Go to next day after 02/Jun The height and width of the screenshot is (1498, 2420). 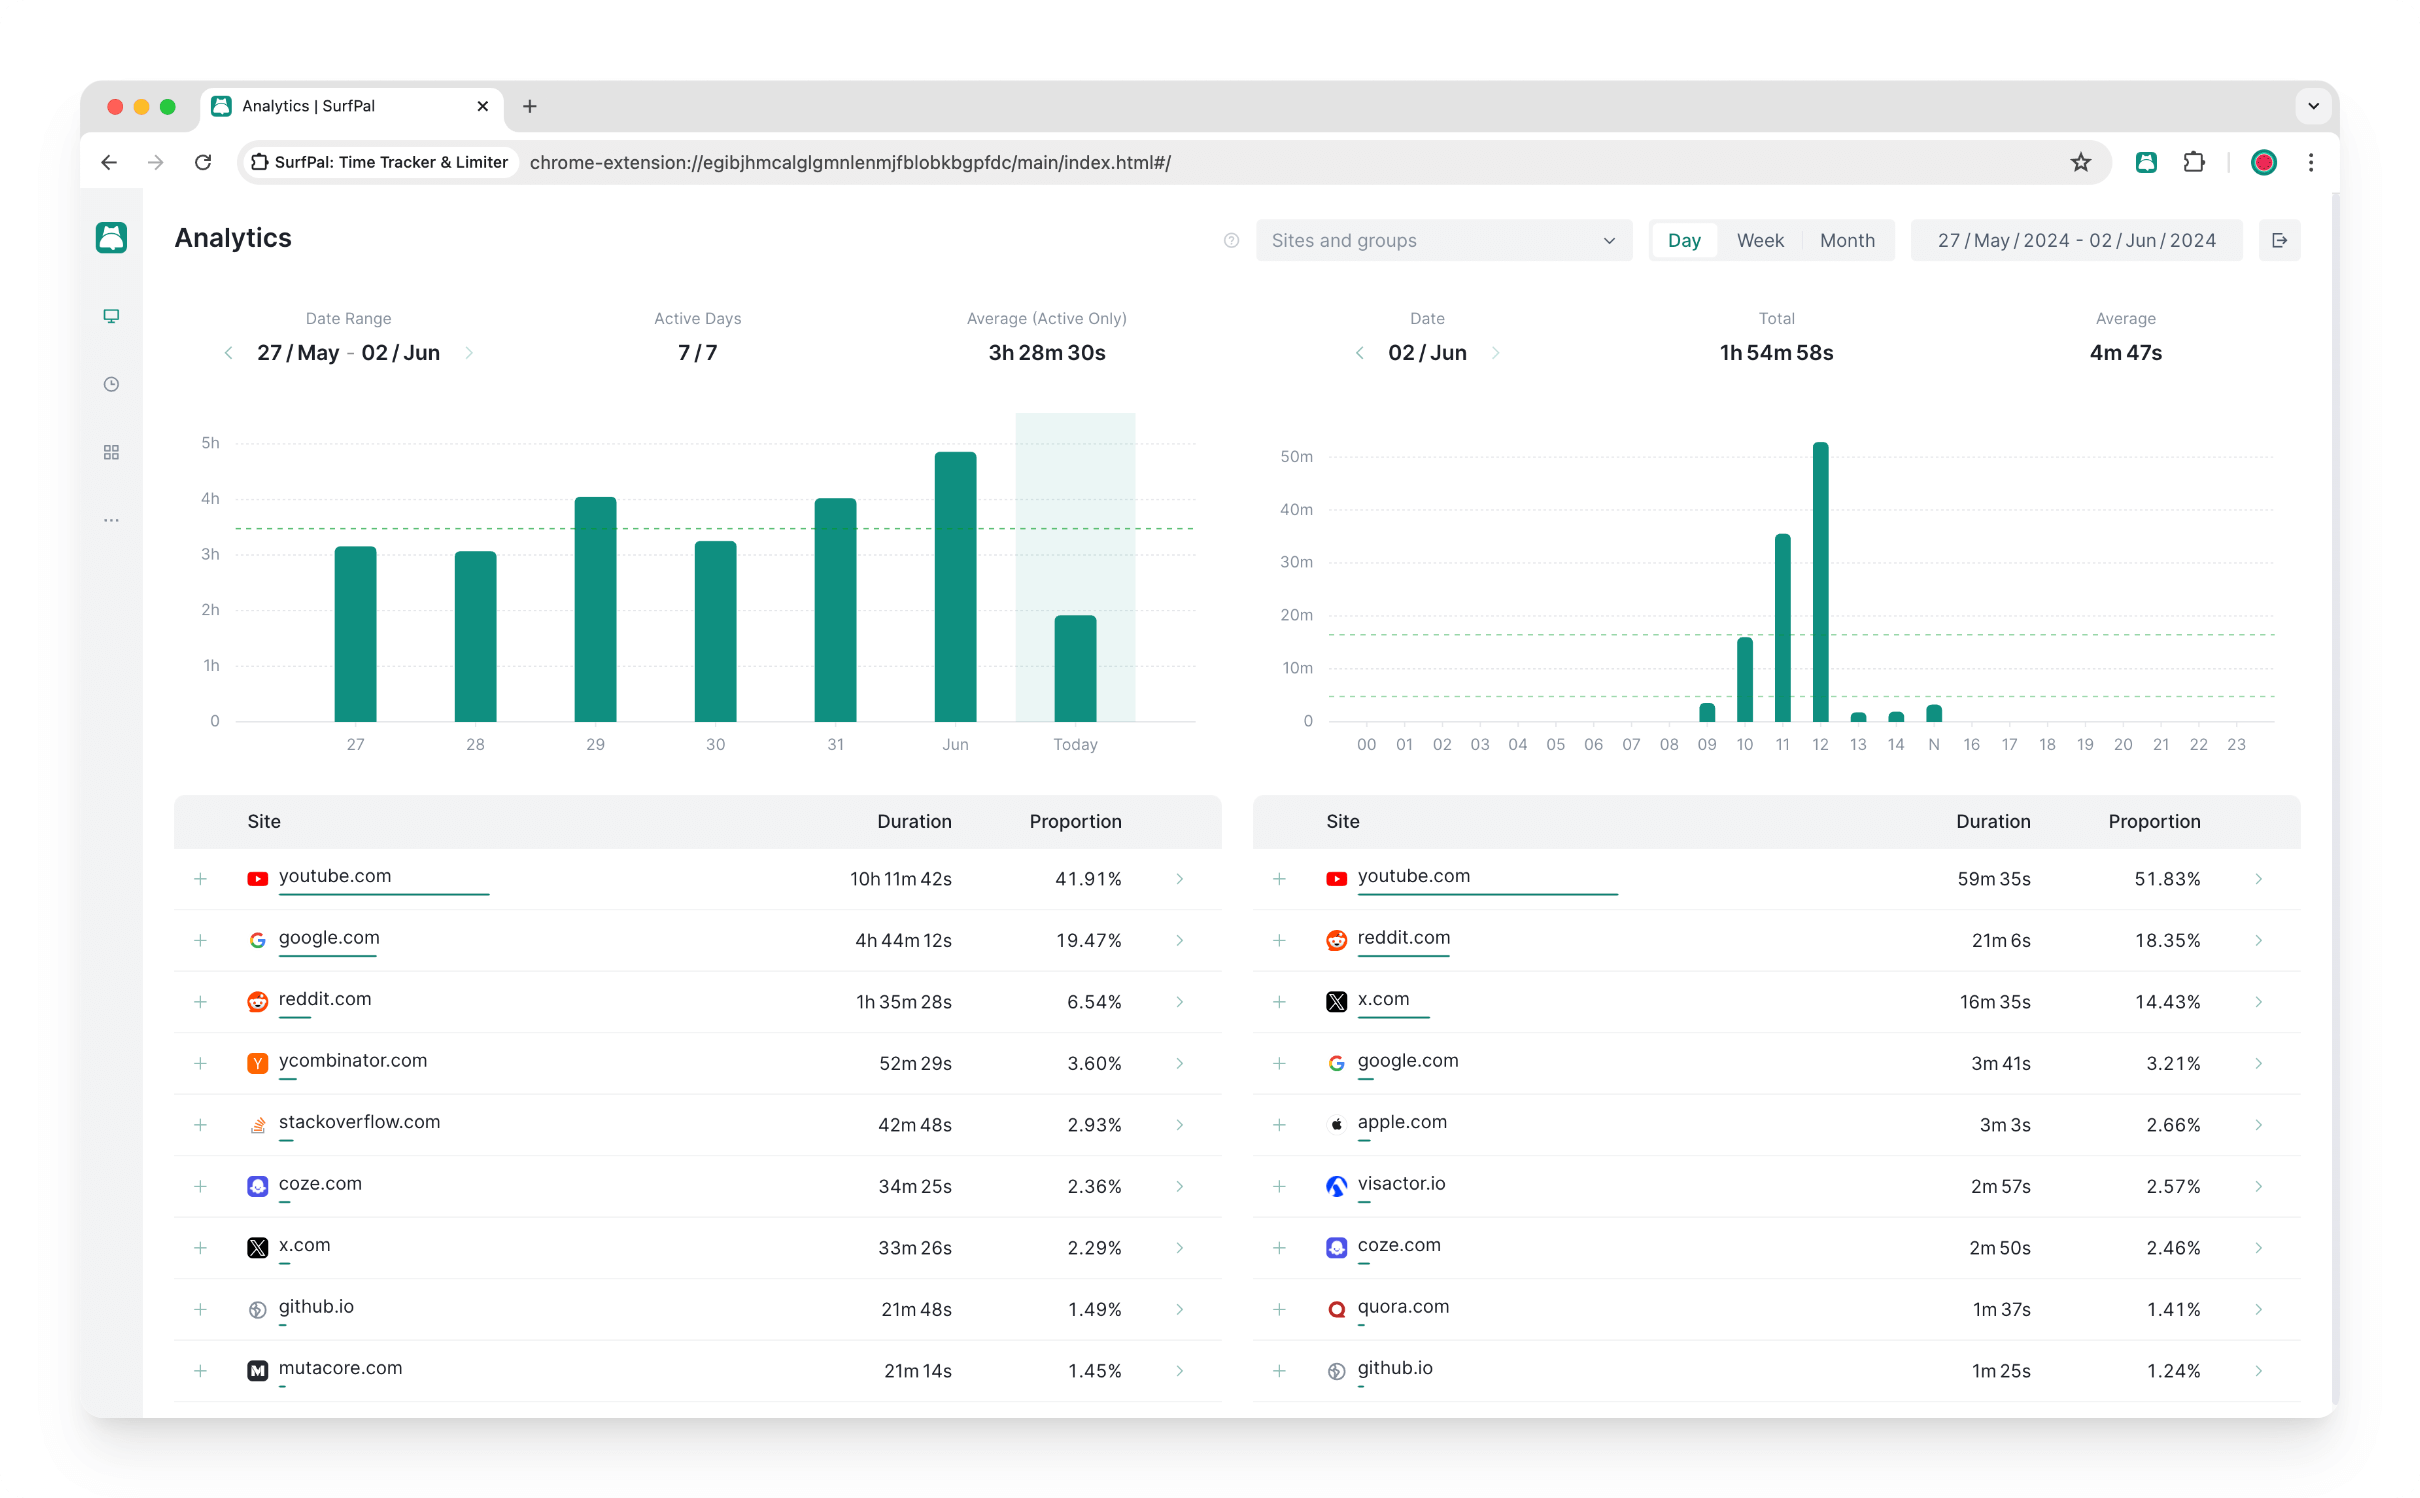pyautogui.click(x=1496, y=353)
